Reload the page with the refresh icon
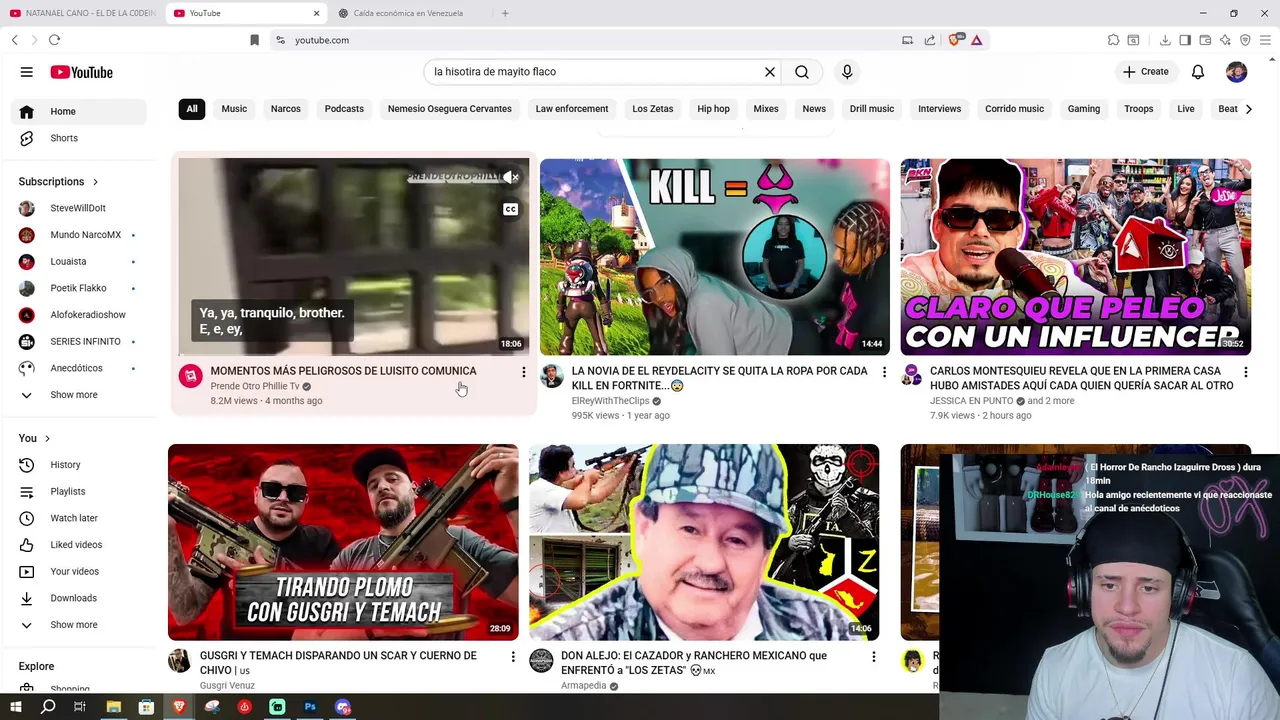The width and height of the screenshot is (1280, 720). (x=54, y=40)
